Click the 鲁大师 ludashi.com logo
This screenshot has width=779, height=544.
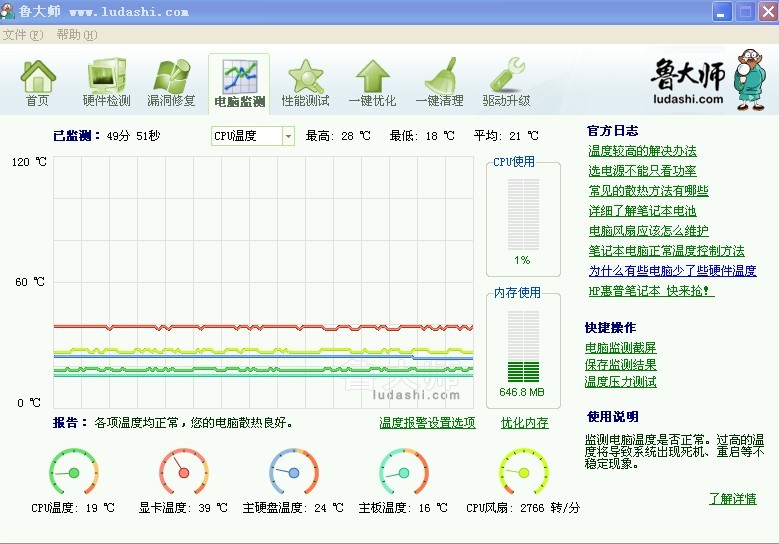pos(709,79)
